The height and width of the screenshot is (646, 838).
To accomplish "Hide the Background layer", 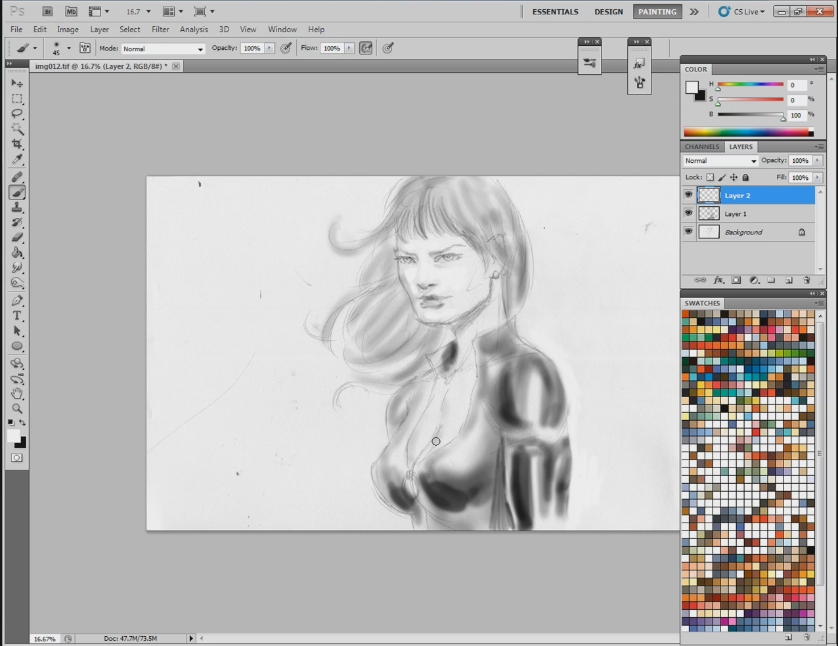I will pos(689,232).
